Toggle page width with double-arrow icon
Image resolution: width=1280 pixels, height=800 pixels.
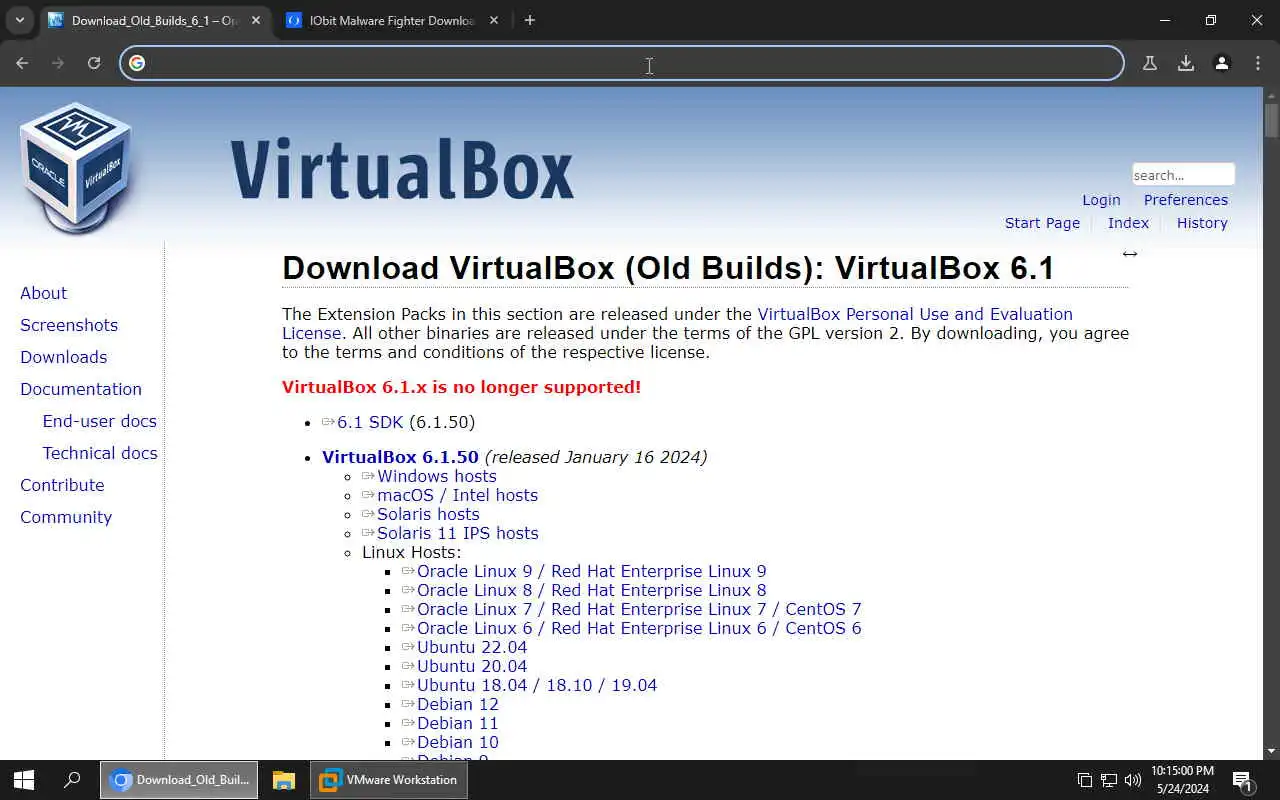pos(1130,254)
